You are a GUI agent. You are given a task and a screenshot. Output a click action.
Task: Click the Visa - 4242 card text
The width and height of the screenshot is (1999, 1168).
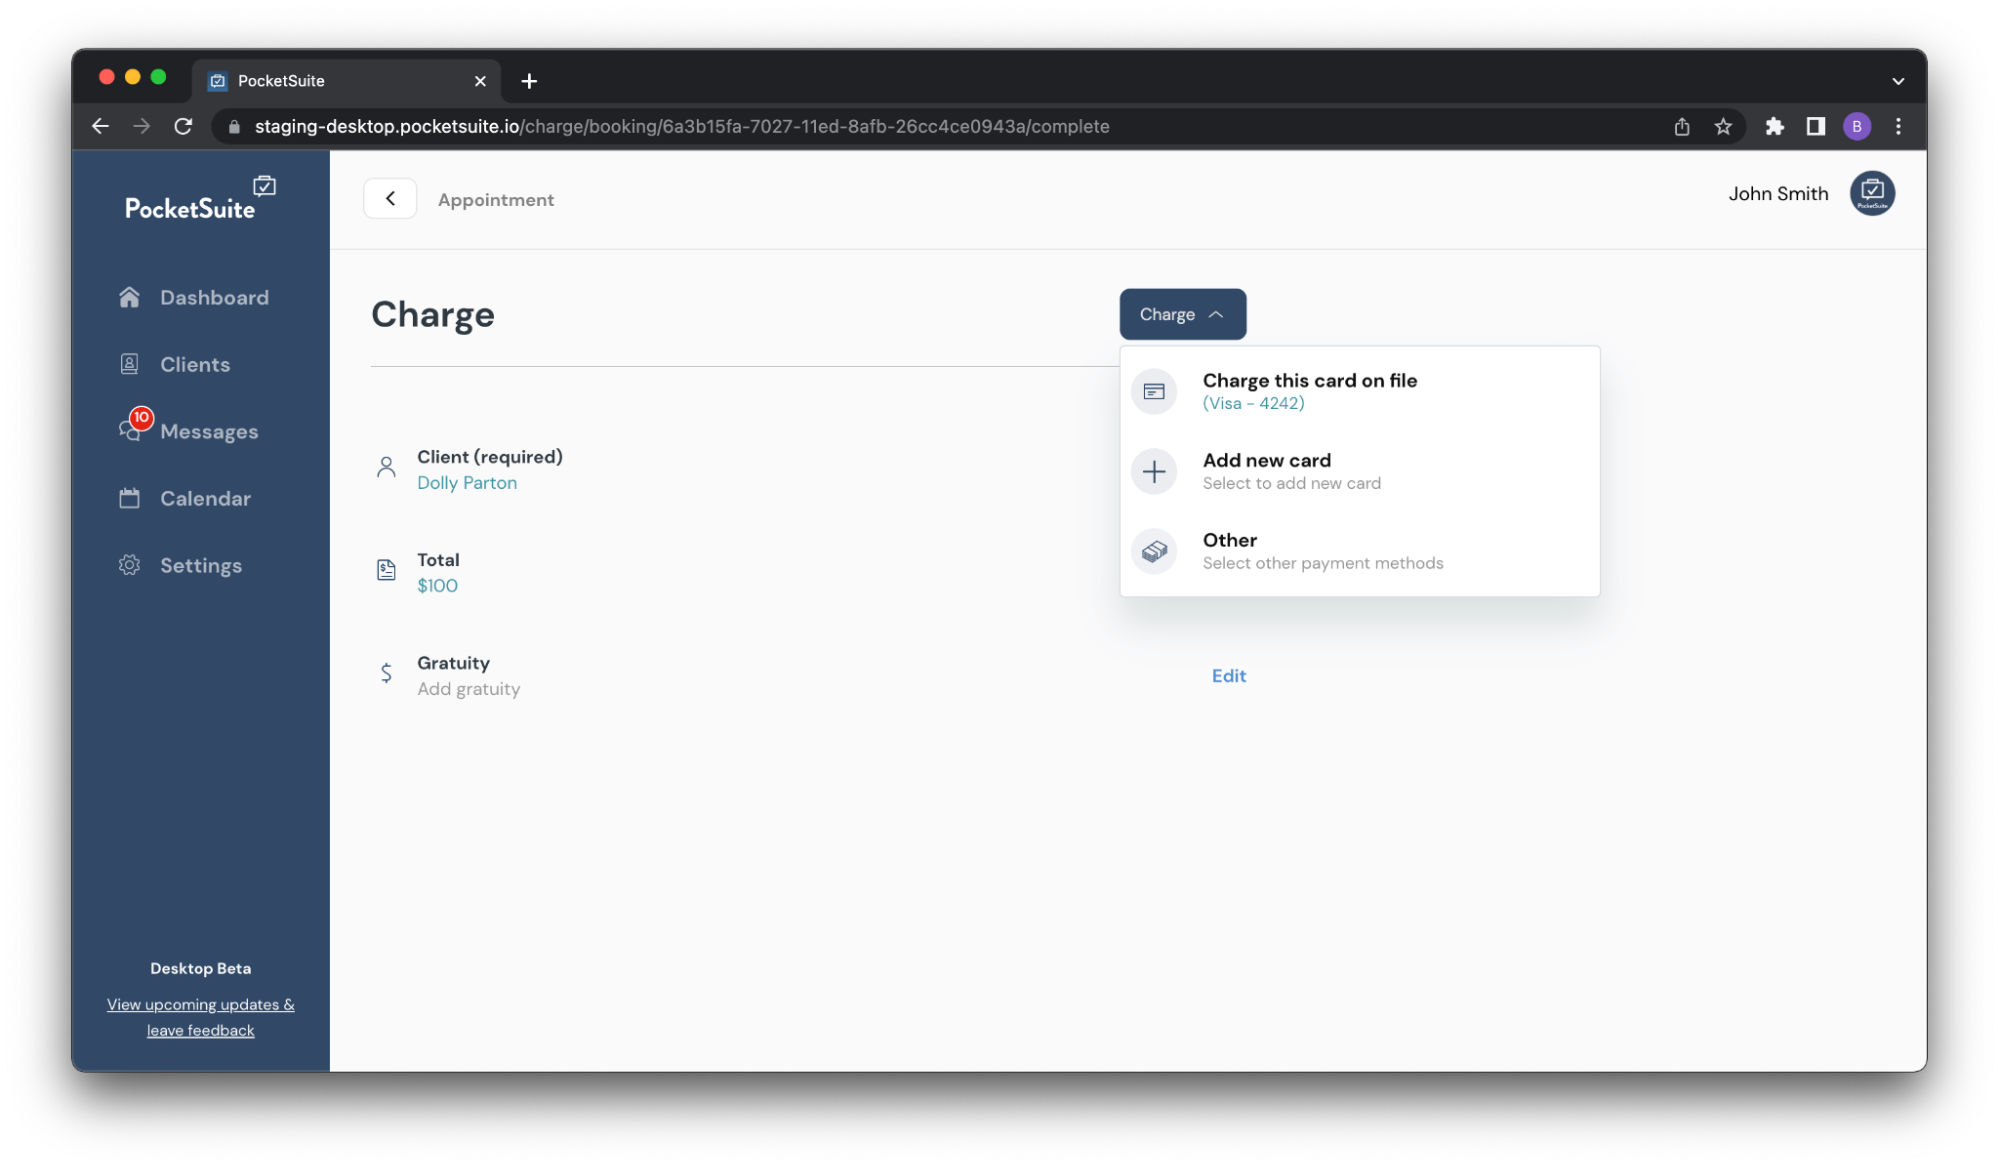tap(1253, 403)
